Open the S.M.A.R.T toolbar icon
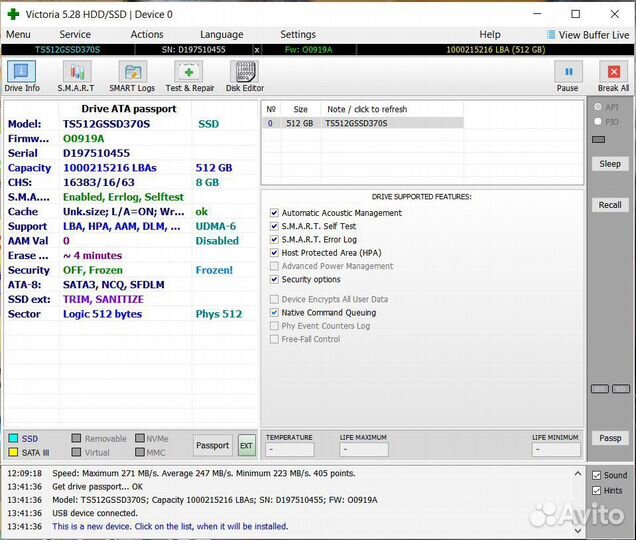This screenshot has width=636, height=540. tap(76, 72)
